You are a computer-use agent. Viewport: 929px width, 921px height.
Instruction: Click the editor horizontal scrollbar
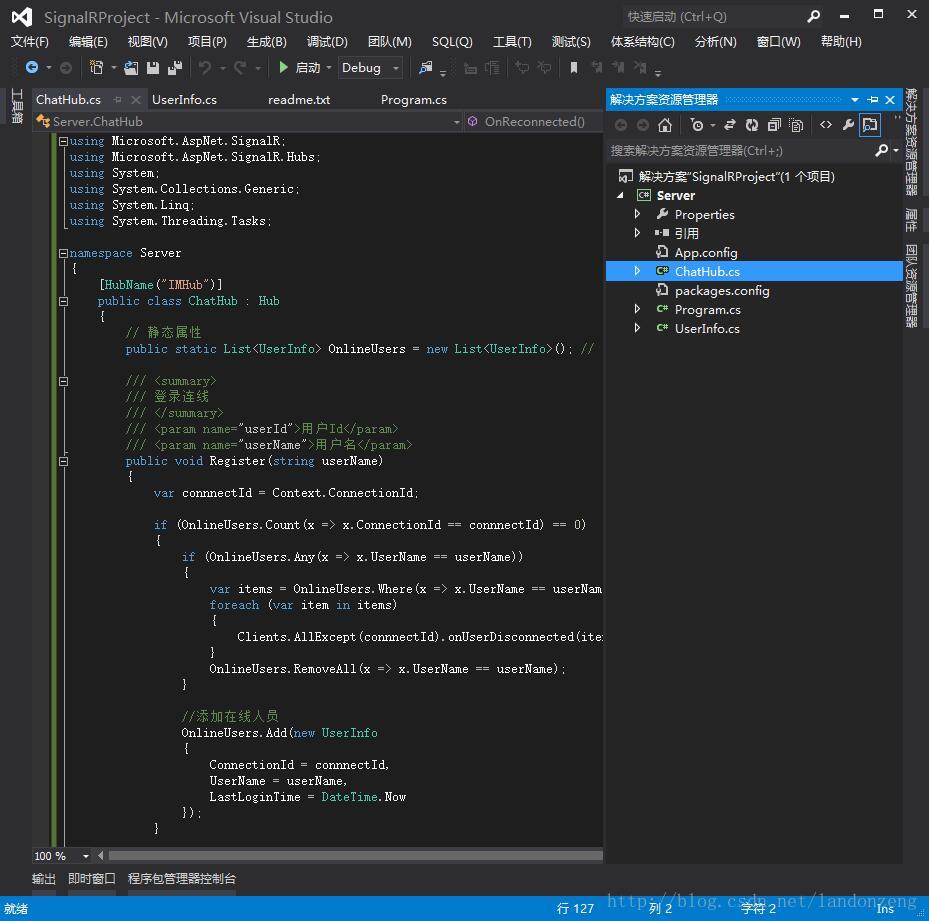pyautogui.click(x=354, y=856)
